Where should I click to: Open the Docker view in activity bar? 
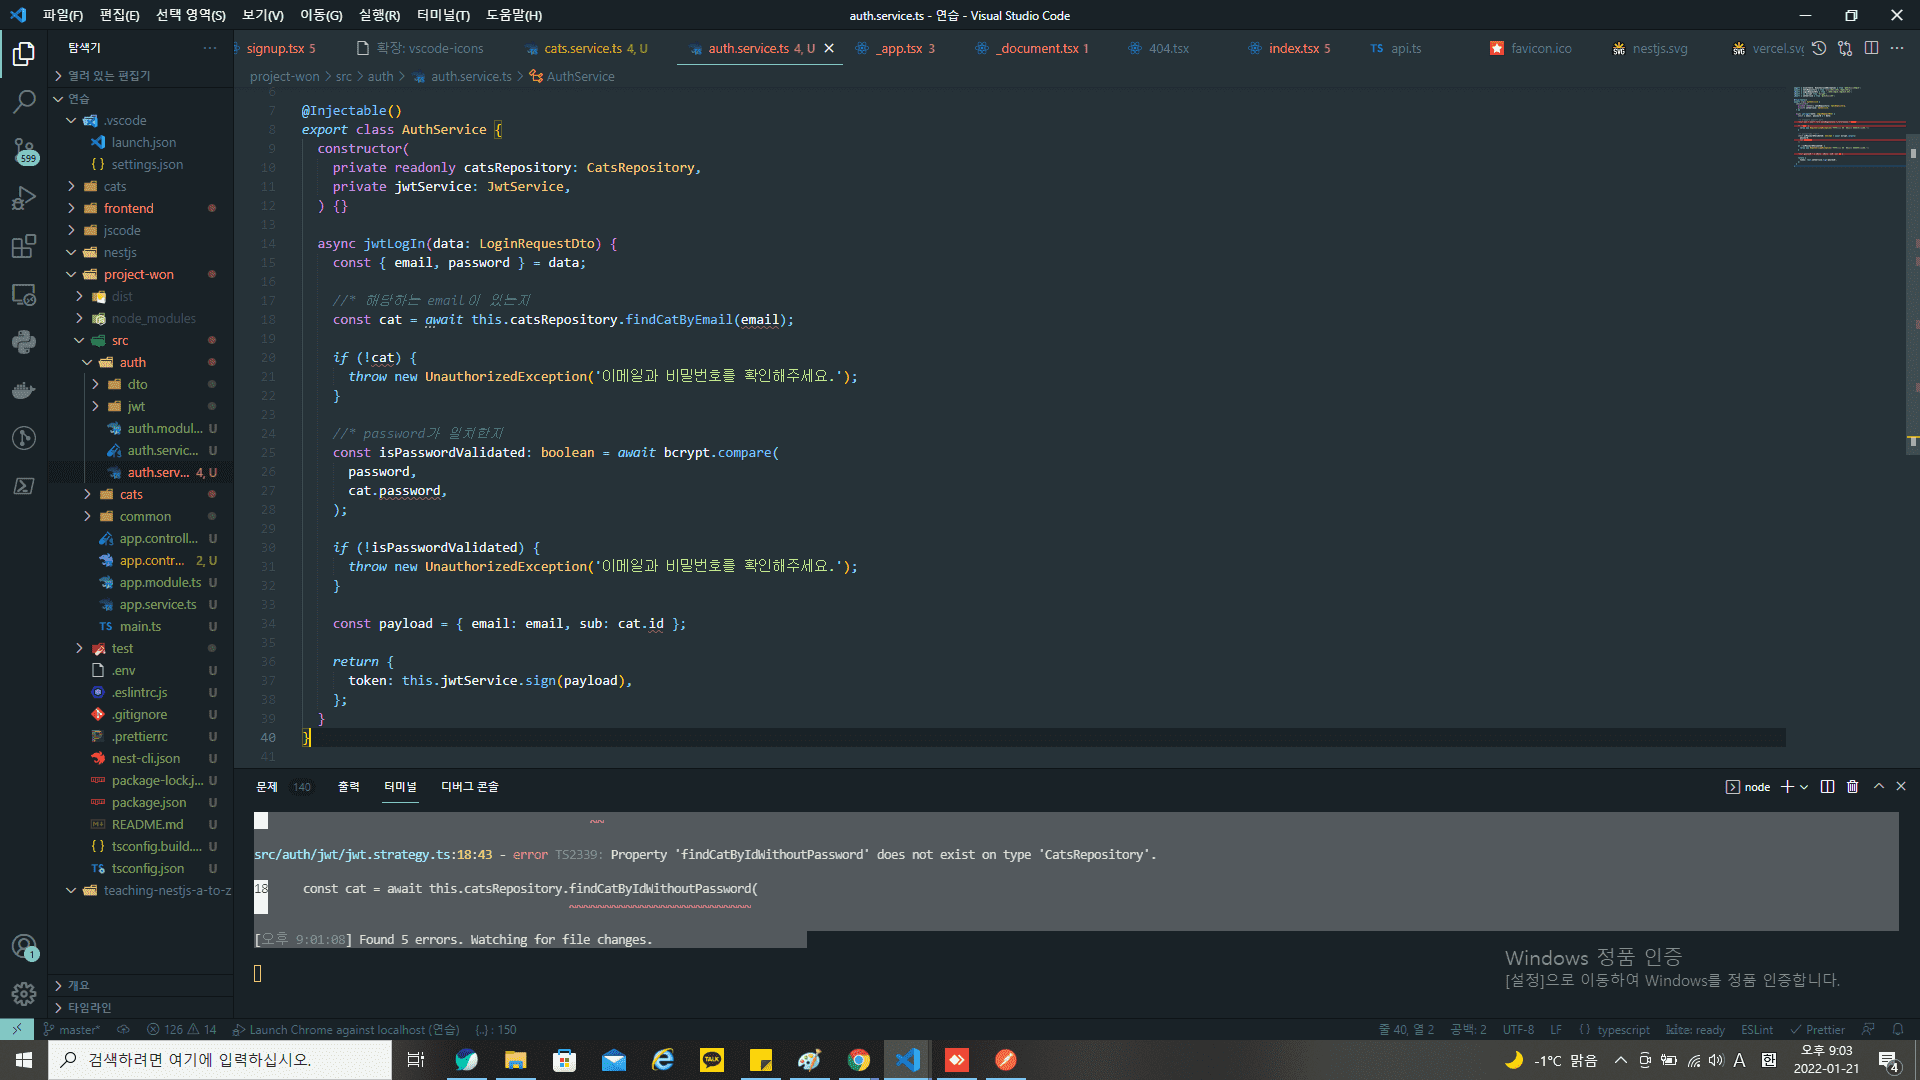[24, 390]
